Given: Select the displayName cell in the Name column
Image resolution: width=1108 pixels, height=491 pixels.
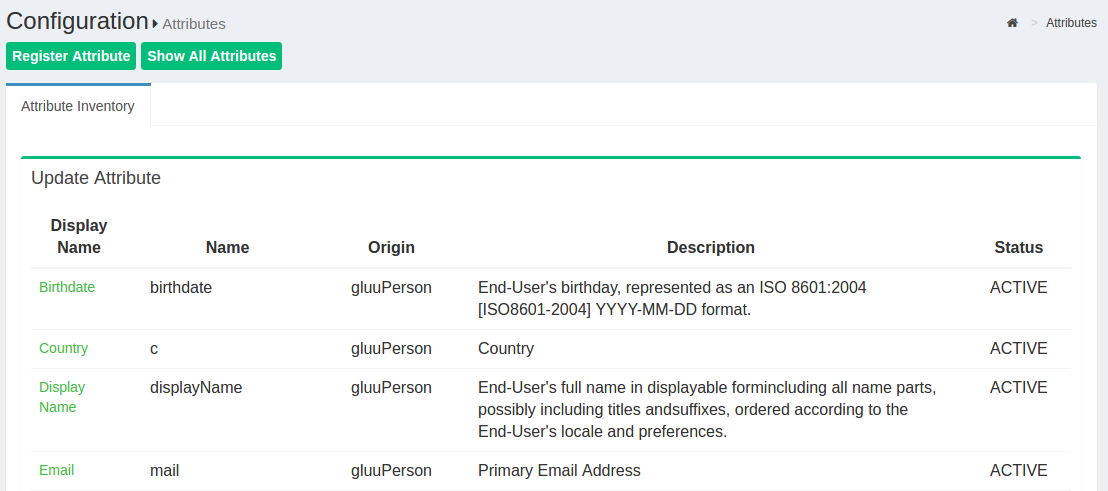Looking at the screenshot, I should (196, 387).
